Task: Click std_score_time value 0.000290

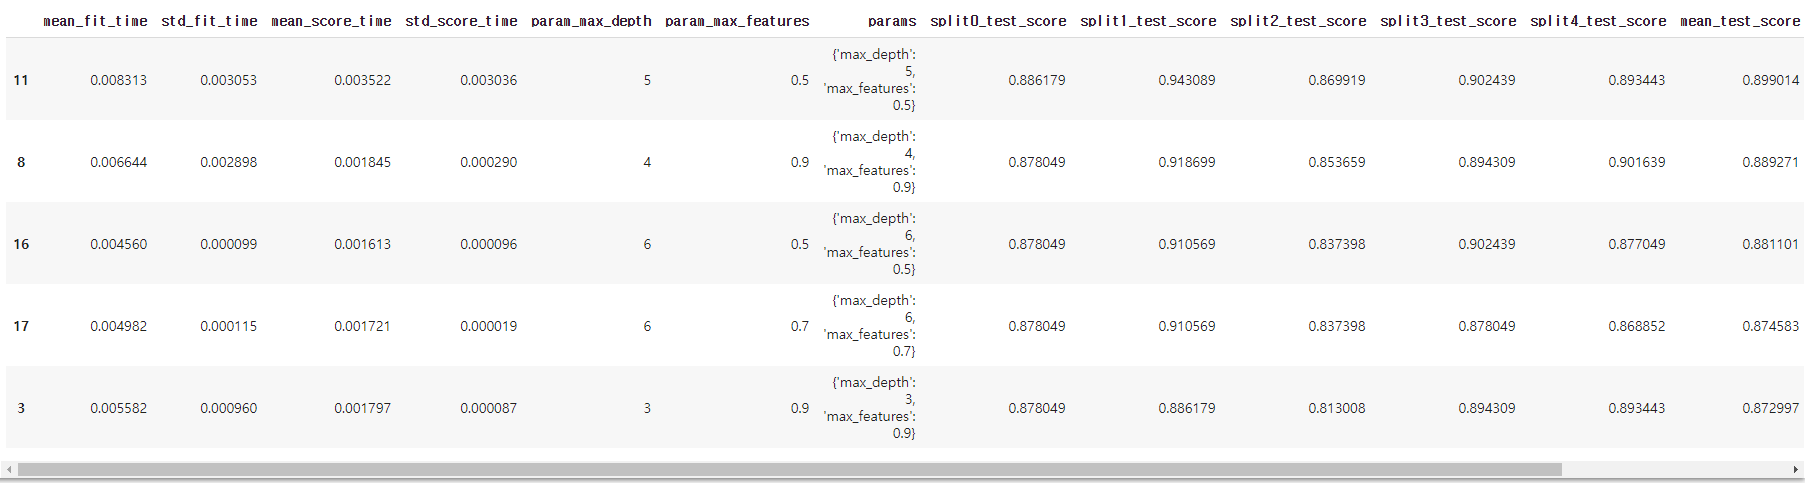Action: (x=488, y=162)
